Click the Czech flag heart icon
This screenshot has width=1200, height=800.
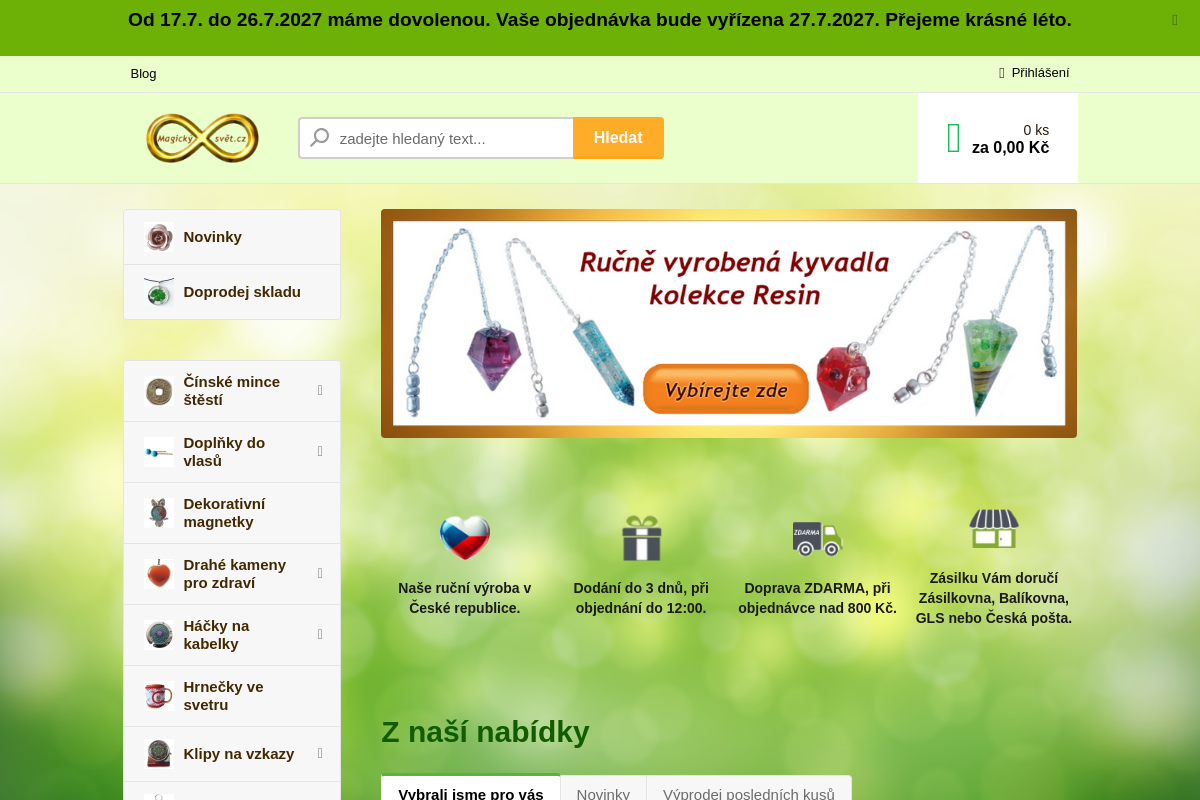465,538
